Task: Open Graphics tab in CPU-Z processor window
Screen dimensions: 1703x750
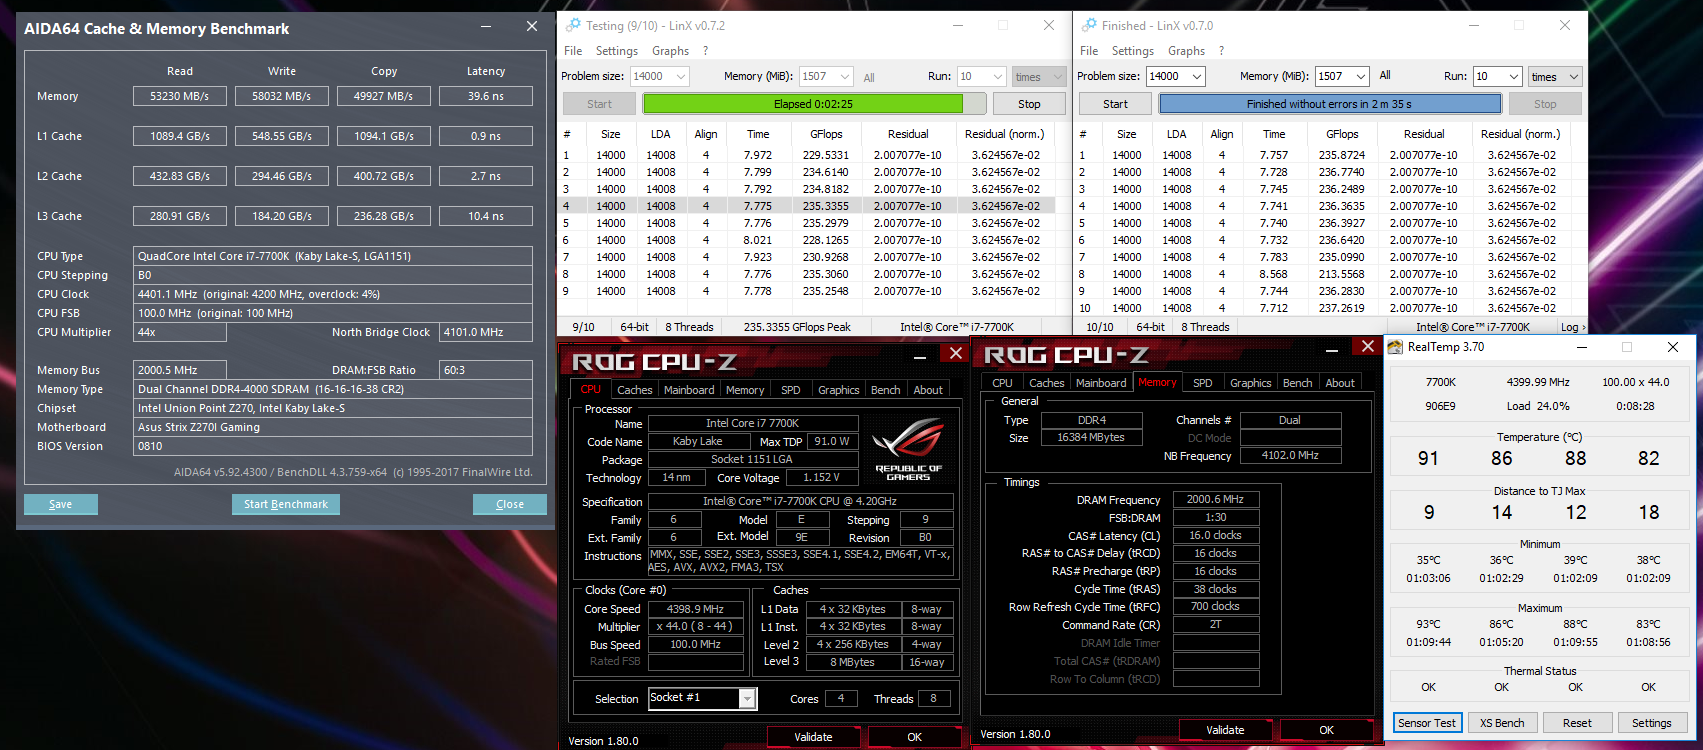Action: tap(838, 390)
